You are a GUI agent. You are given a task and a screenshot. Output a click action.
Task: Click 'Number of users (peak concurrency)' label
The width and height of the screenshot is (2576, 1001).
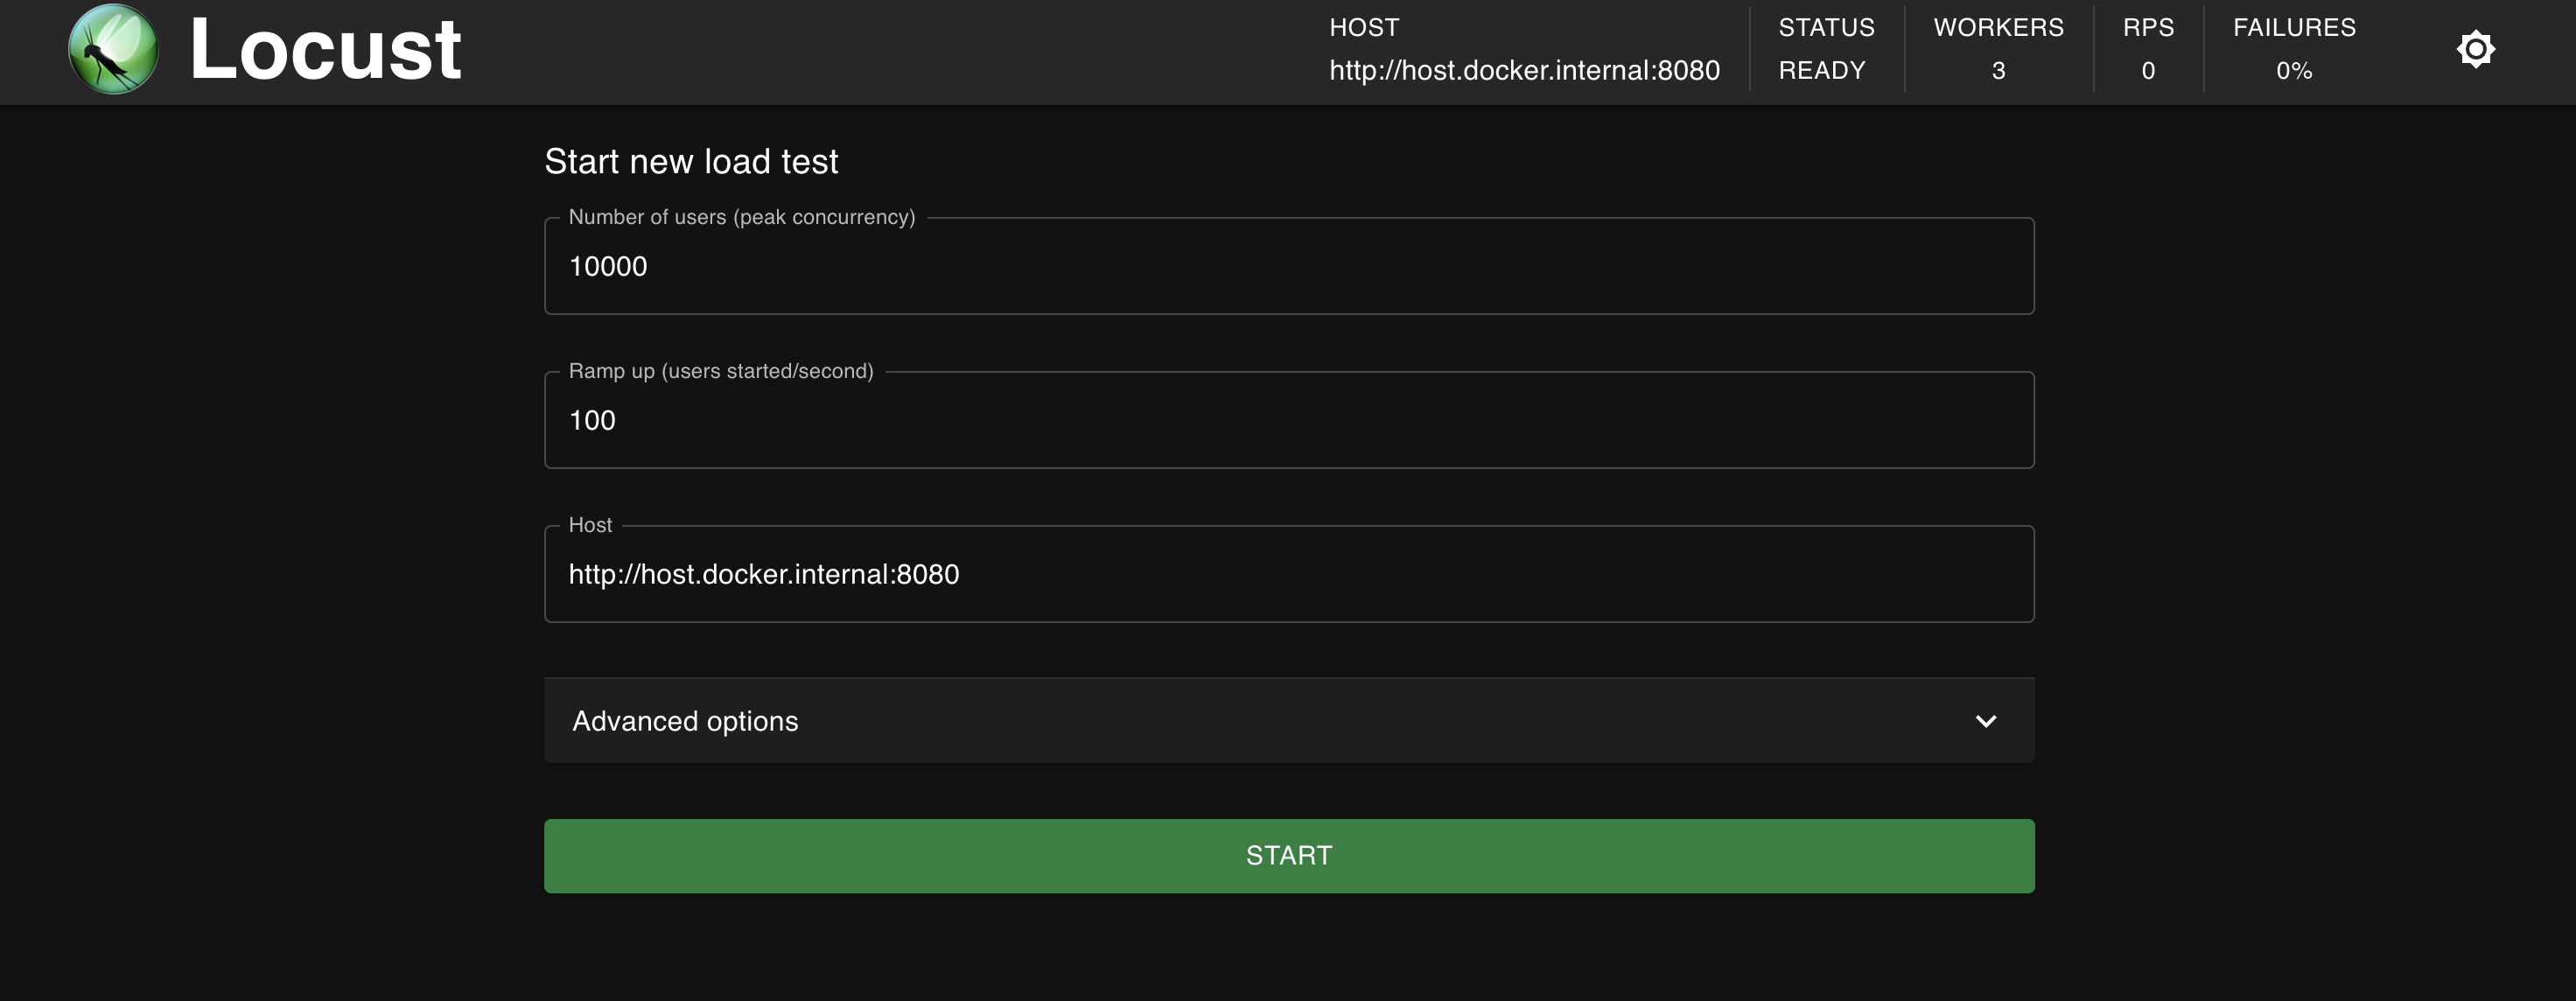coord(741,217)
